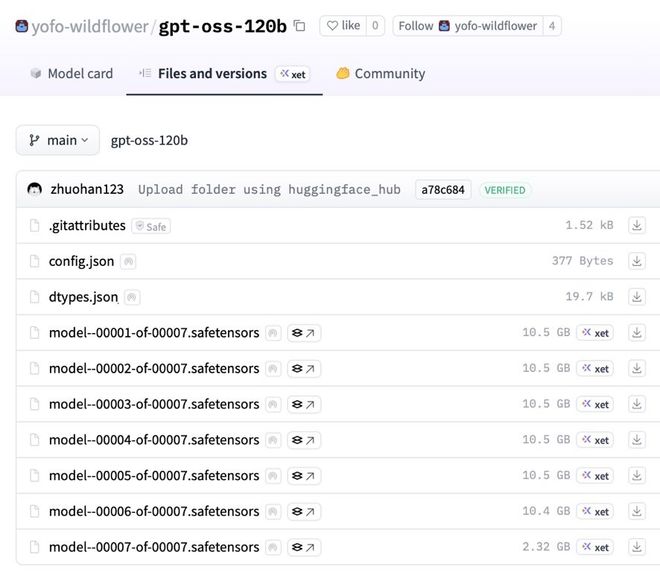Viewport: 660px width, 585px height.
Task: Open the main branch dropdown
Action: pos(58,140)
